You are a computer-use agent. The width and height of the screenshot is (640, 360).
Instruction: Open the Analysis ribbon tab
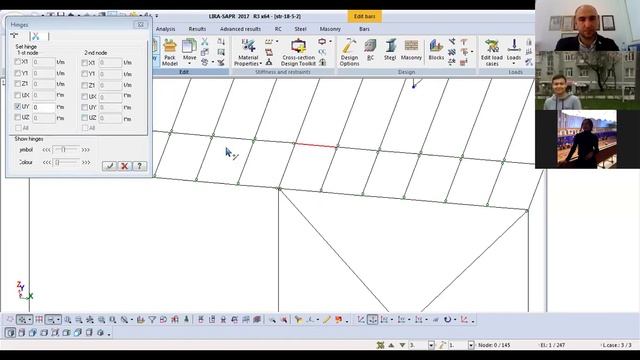(x=165, y=29)
